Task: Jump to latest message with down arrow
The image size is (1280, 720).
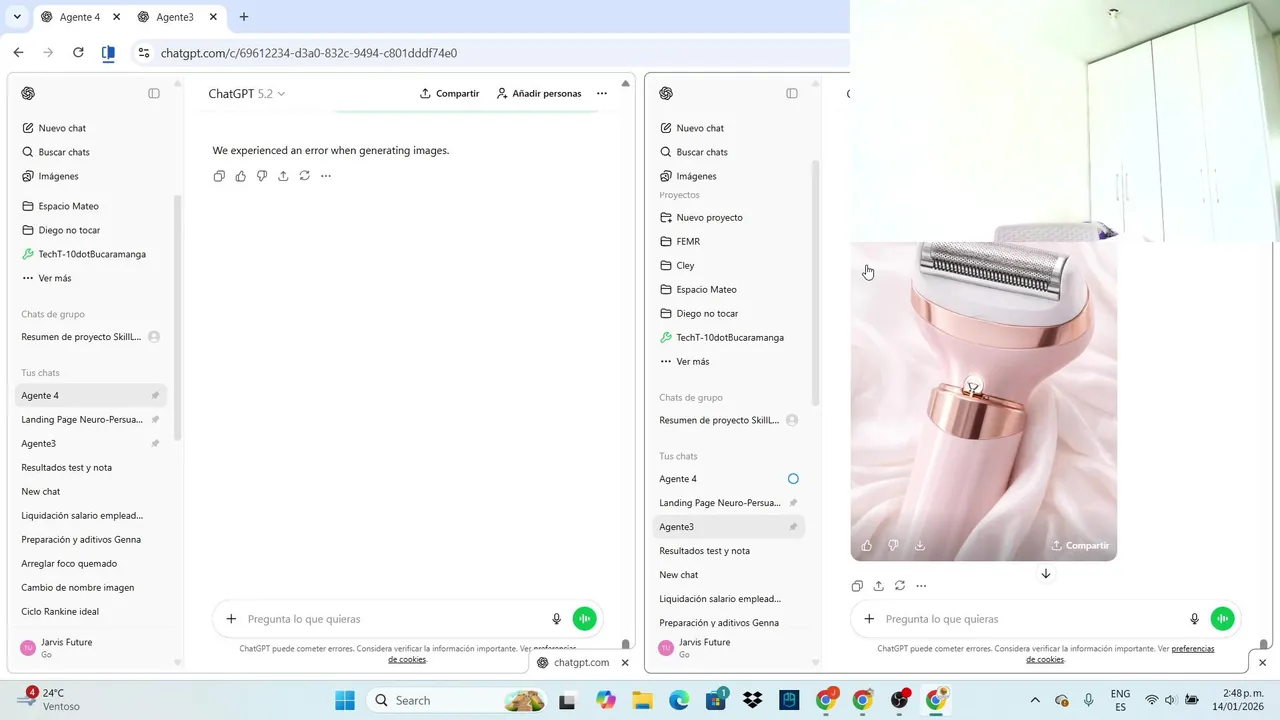Action: tap(1046, 574)
